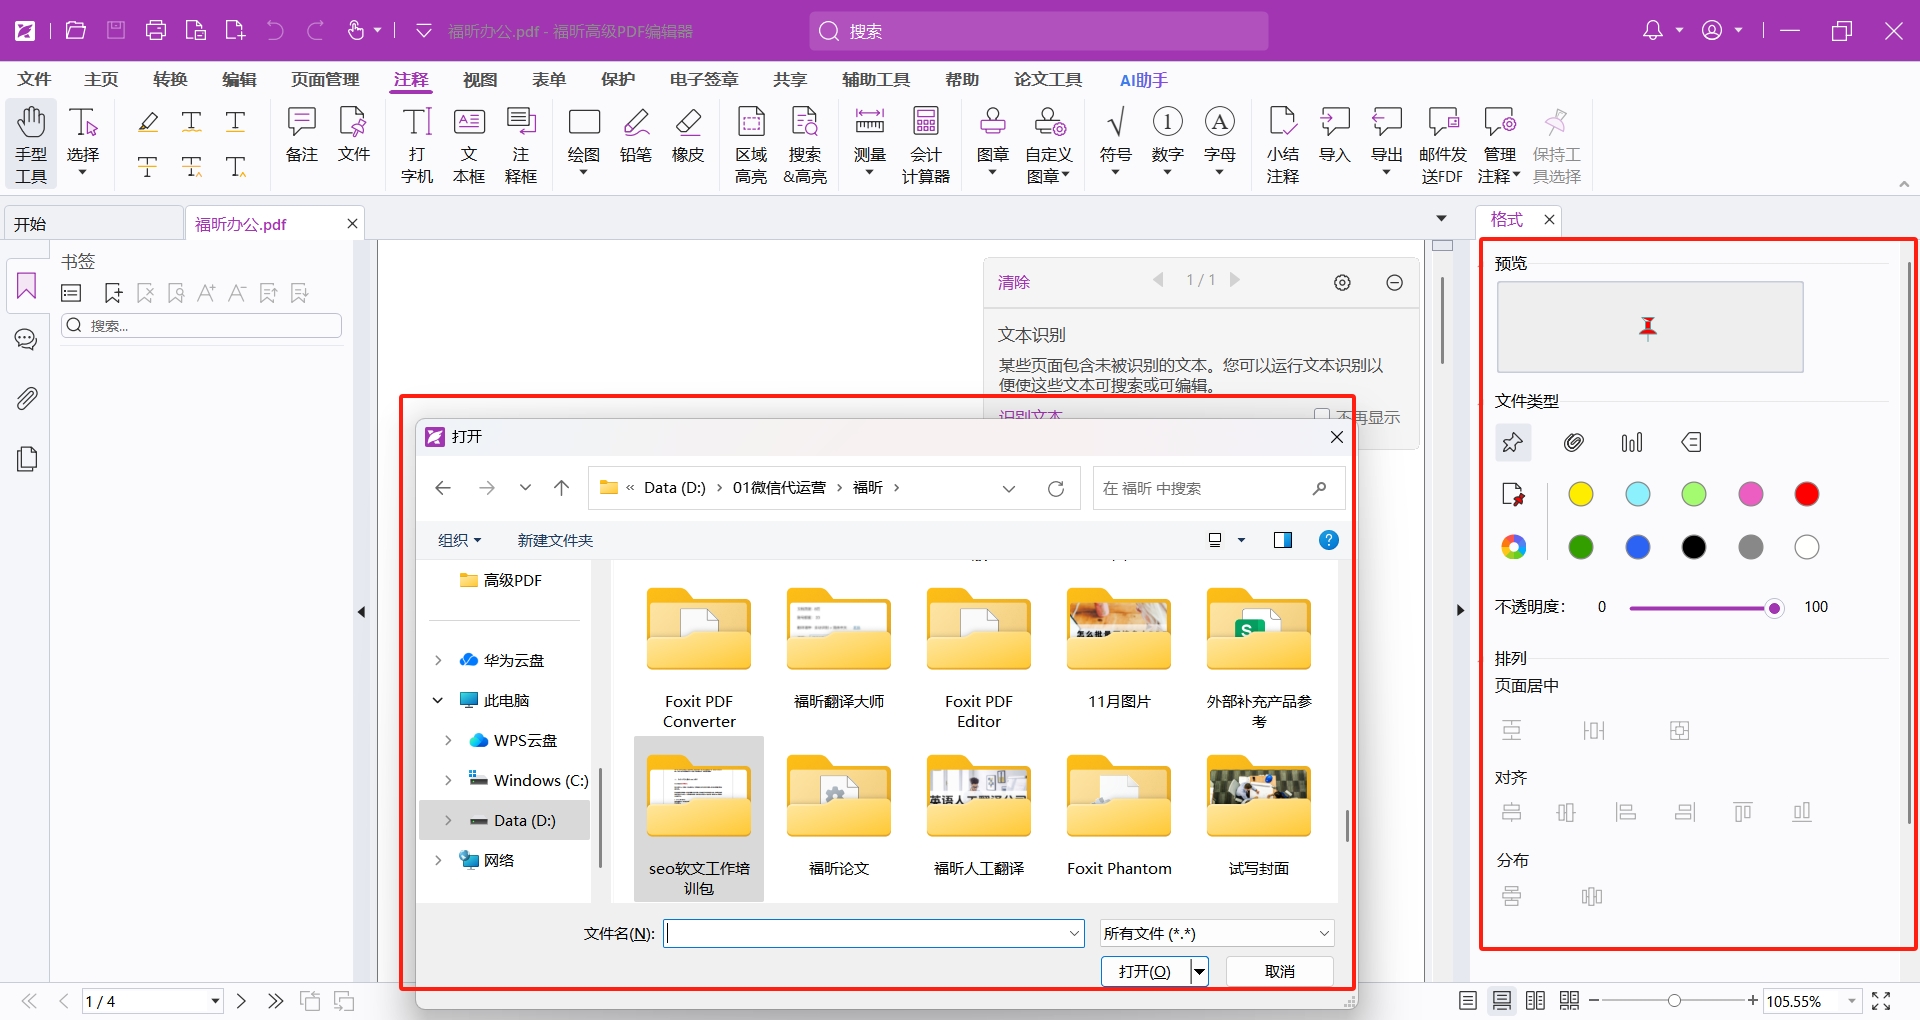Select the 橡皮 eraser tool
This screenshot has height=1020, width=1920.
click(687, 137)
